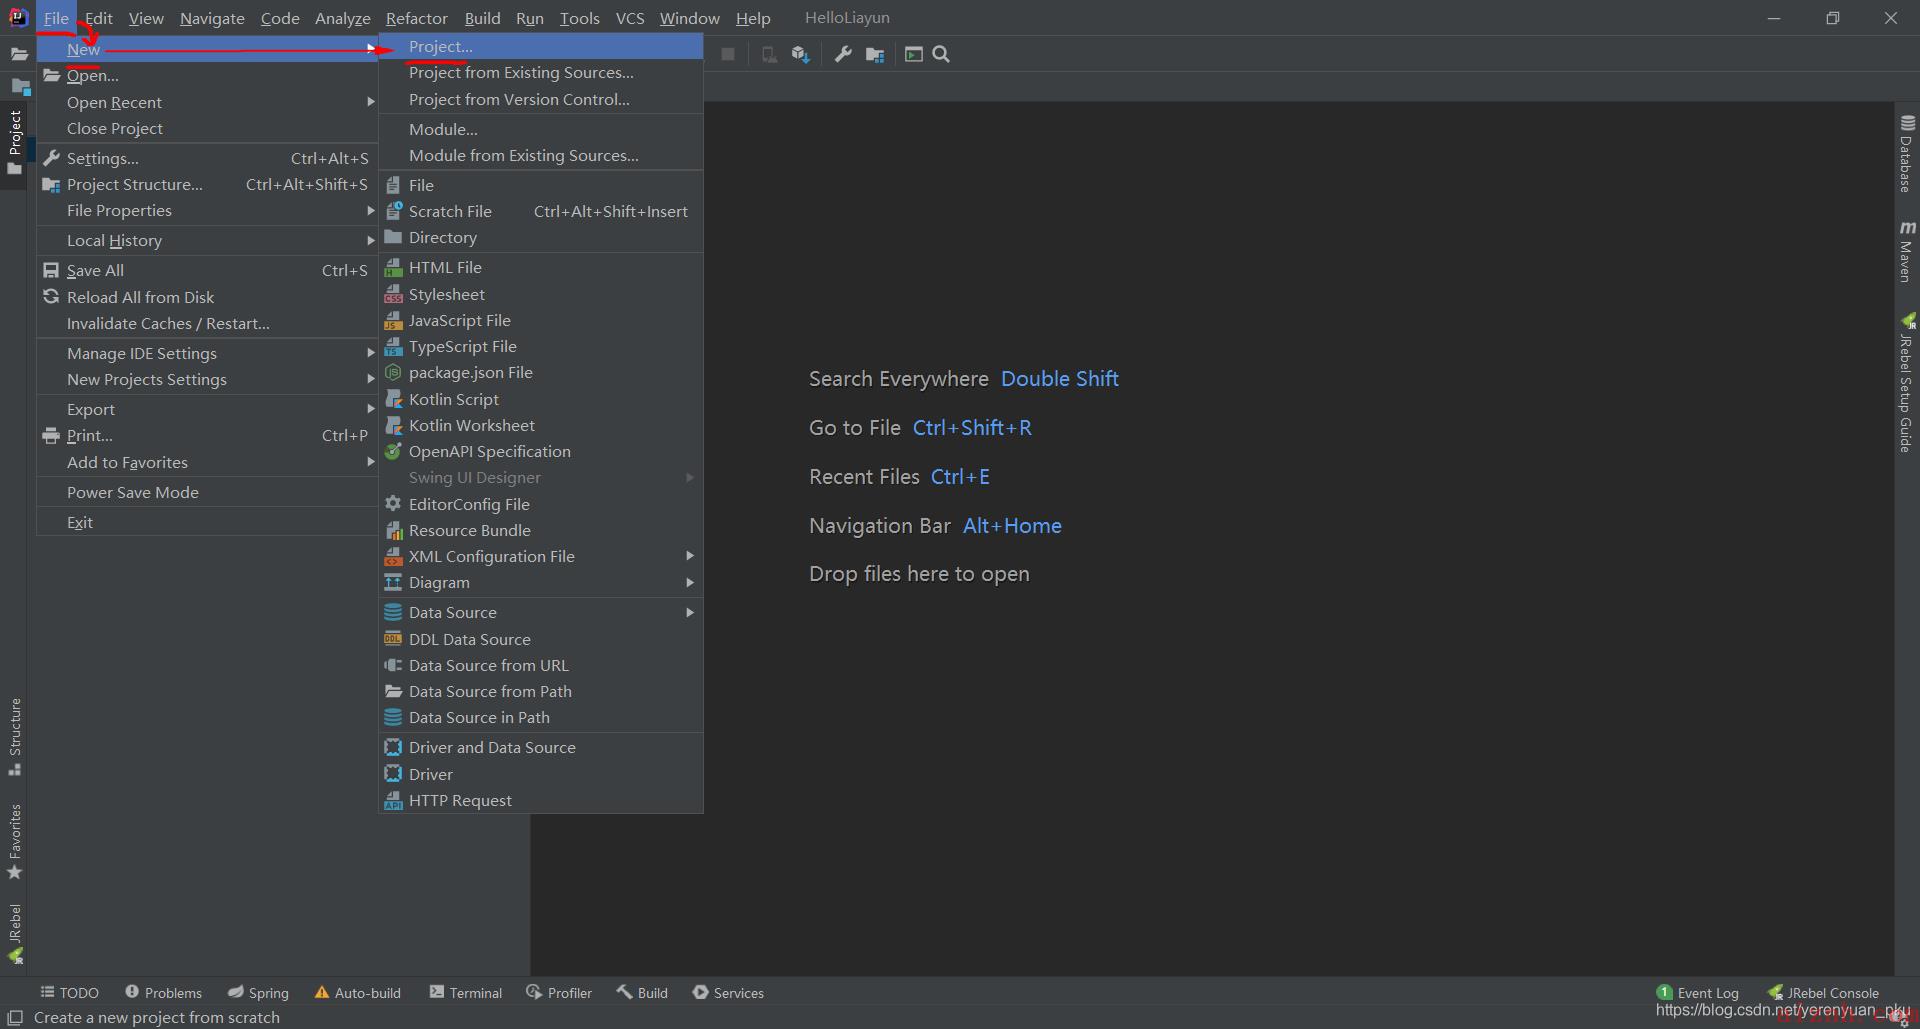This screenshot has width=1920, height=1029.
Task: Show the Problems tool window
Action: pyautogui.click(x=163, y=992)
